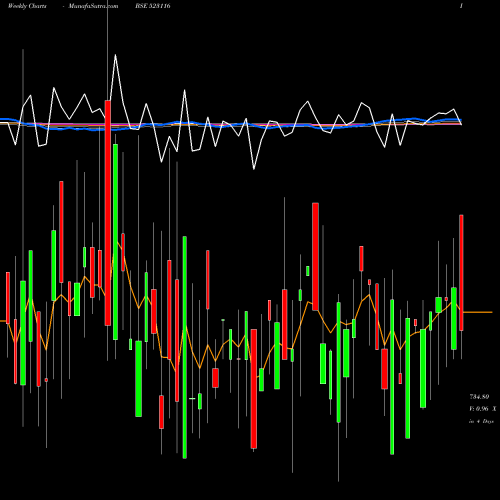The width and height of the screenshot is (500, 500).
Task: Click the "V: 0.96 X" volume text
Action: (x=482, y=409)
